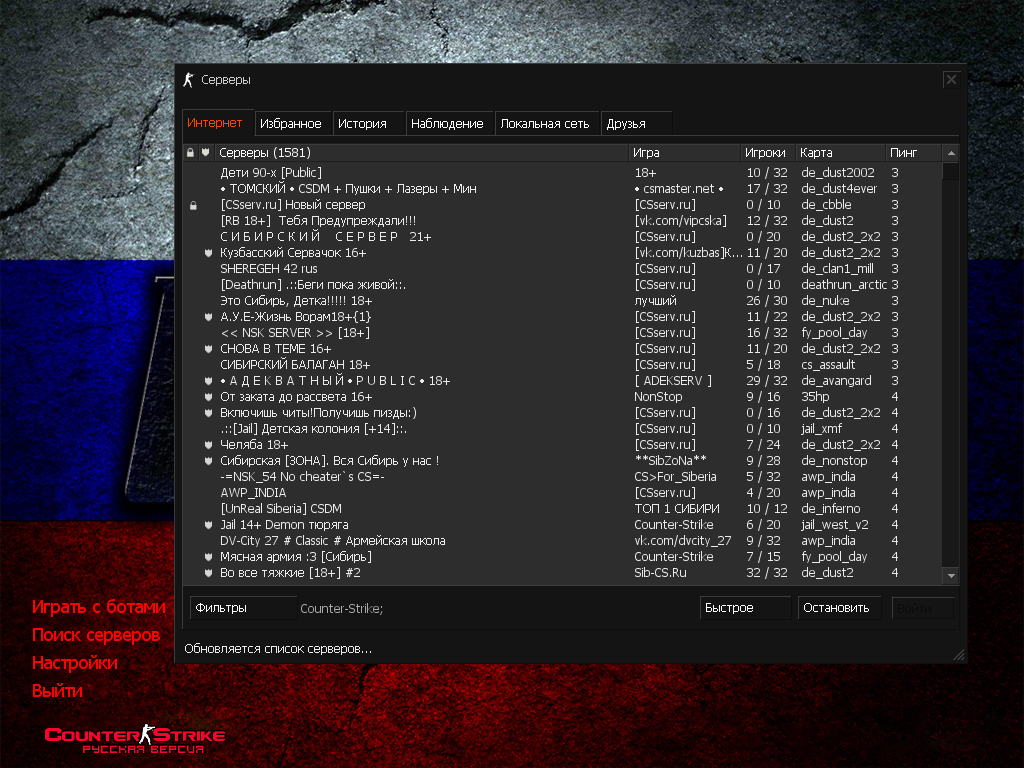
Task: Switch to the Интернет tab
Action: (215, 123)
